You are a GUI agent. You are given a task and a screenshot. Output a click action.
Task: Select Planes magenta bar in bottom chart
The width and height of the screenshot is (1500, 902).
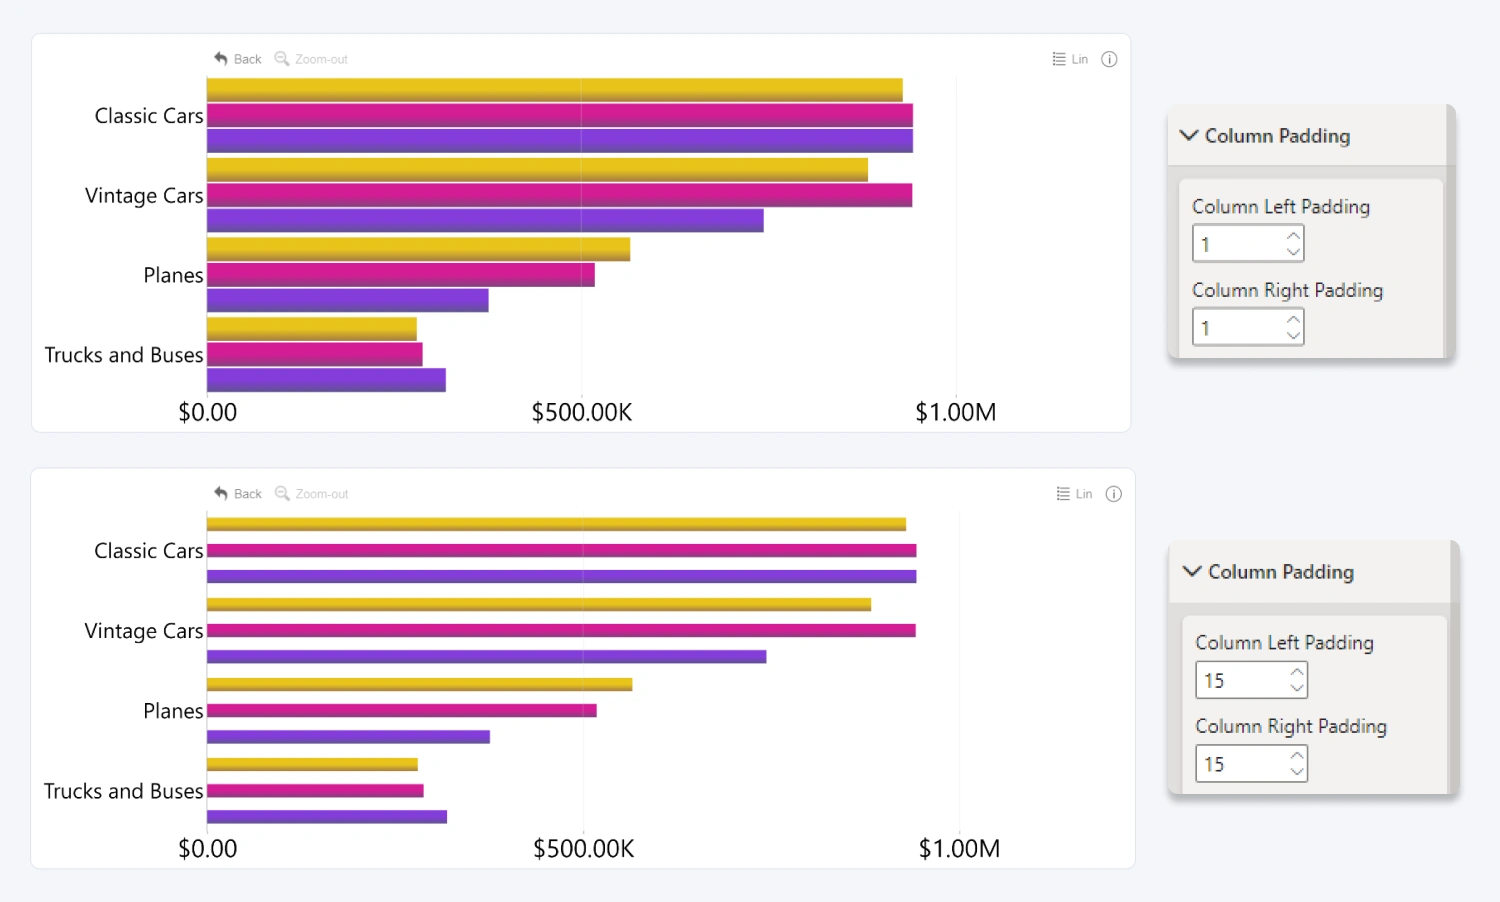point(402,710)
